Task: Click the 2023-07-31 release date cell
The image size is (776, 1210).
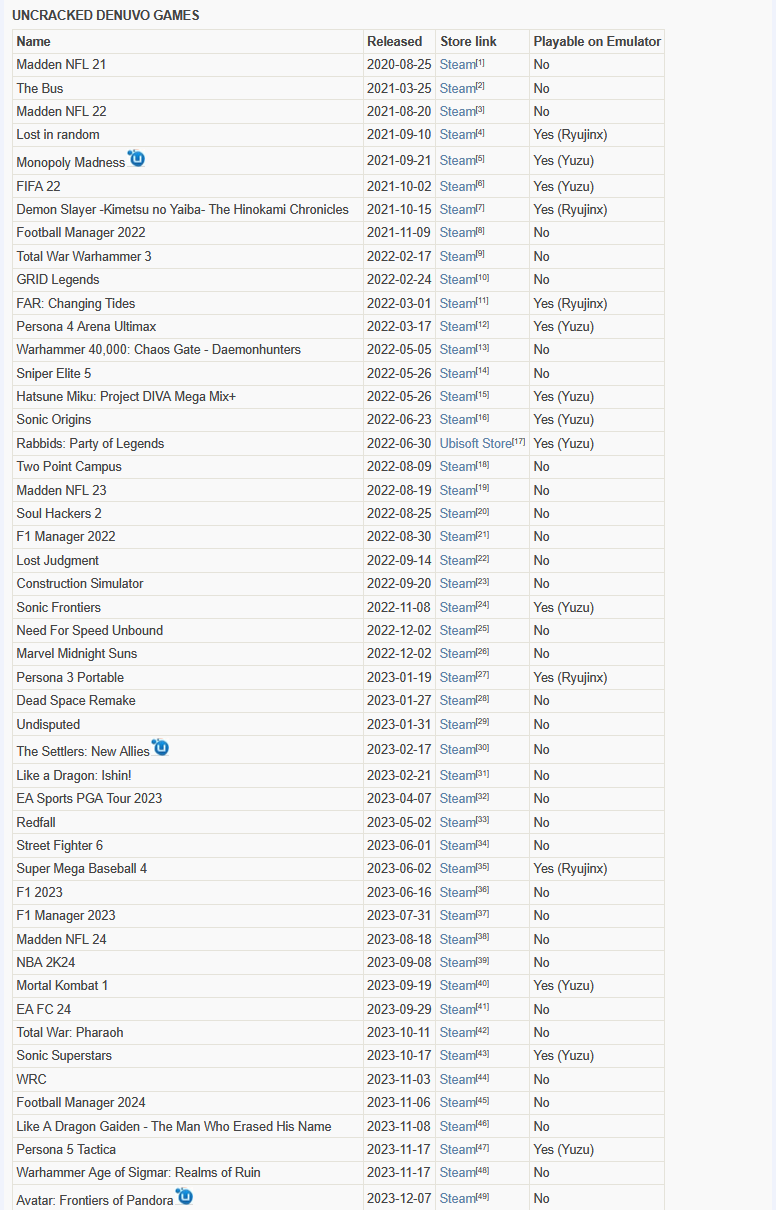Action: pyautogui.click(x=399, y=916)
